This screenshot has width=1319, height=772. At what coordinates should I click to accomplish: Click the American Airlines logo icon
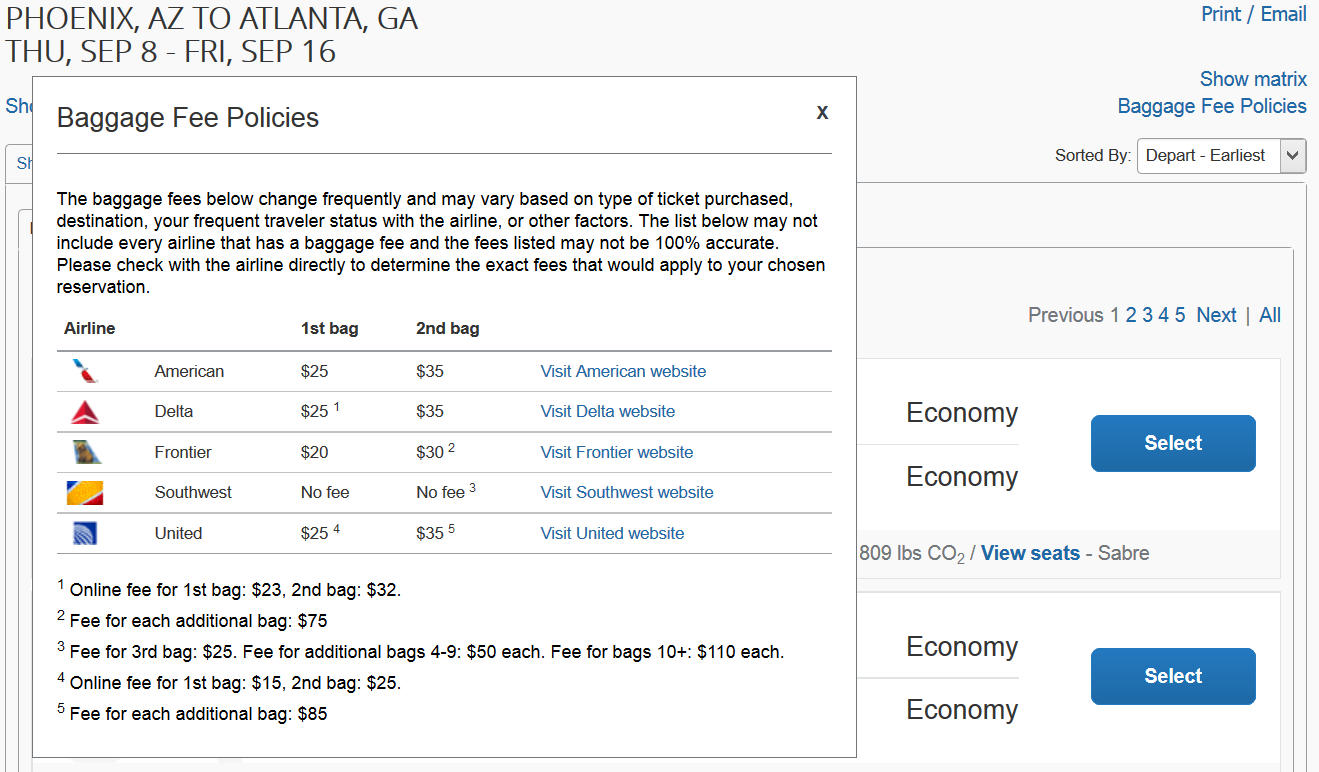pos(86,372)
